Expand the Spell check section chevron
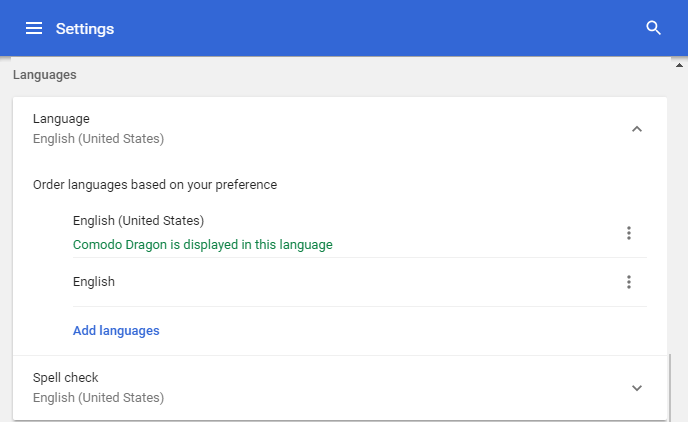 click(637, 388)
